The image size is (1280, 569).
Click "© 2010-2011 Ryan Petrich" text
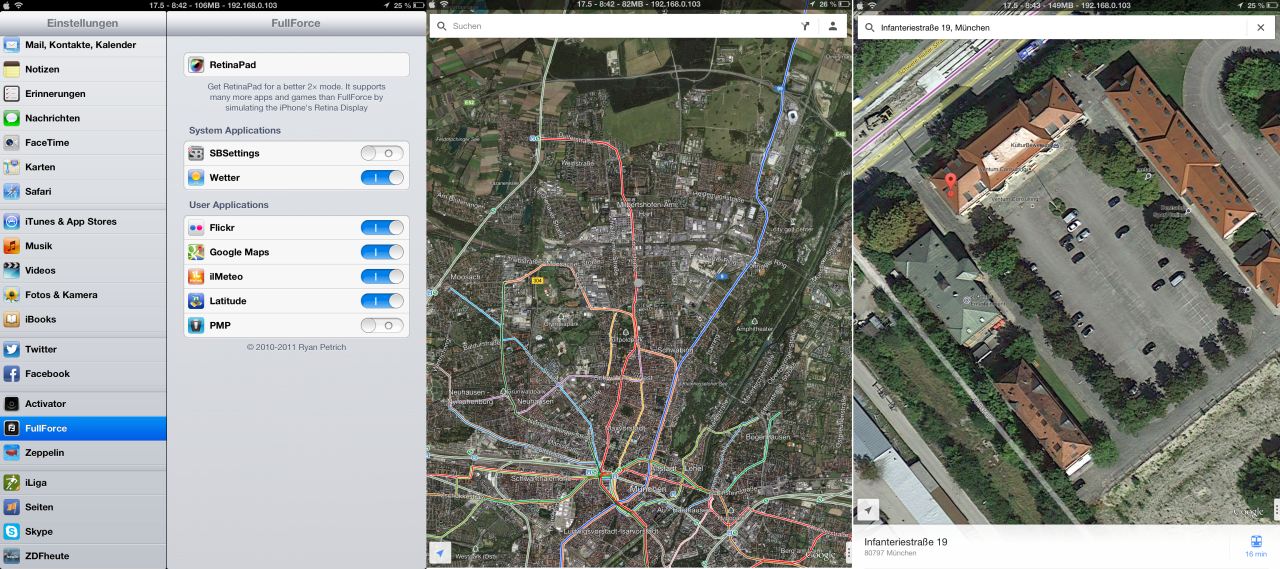pos(297,347)
